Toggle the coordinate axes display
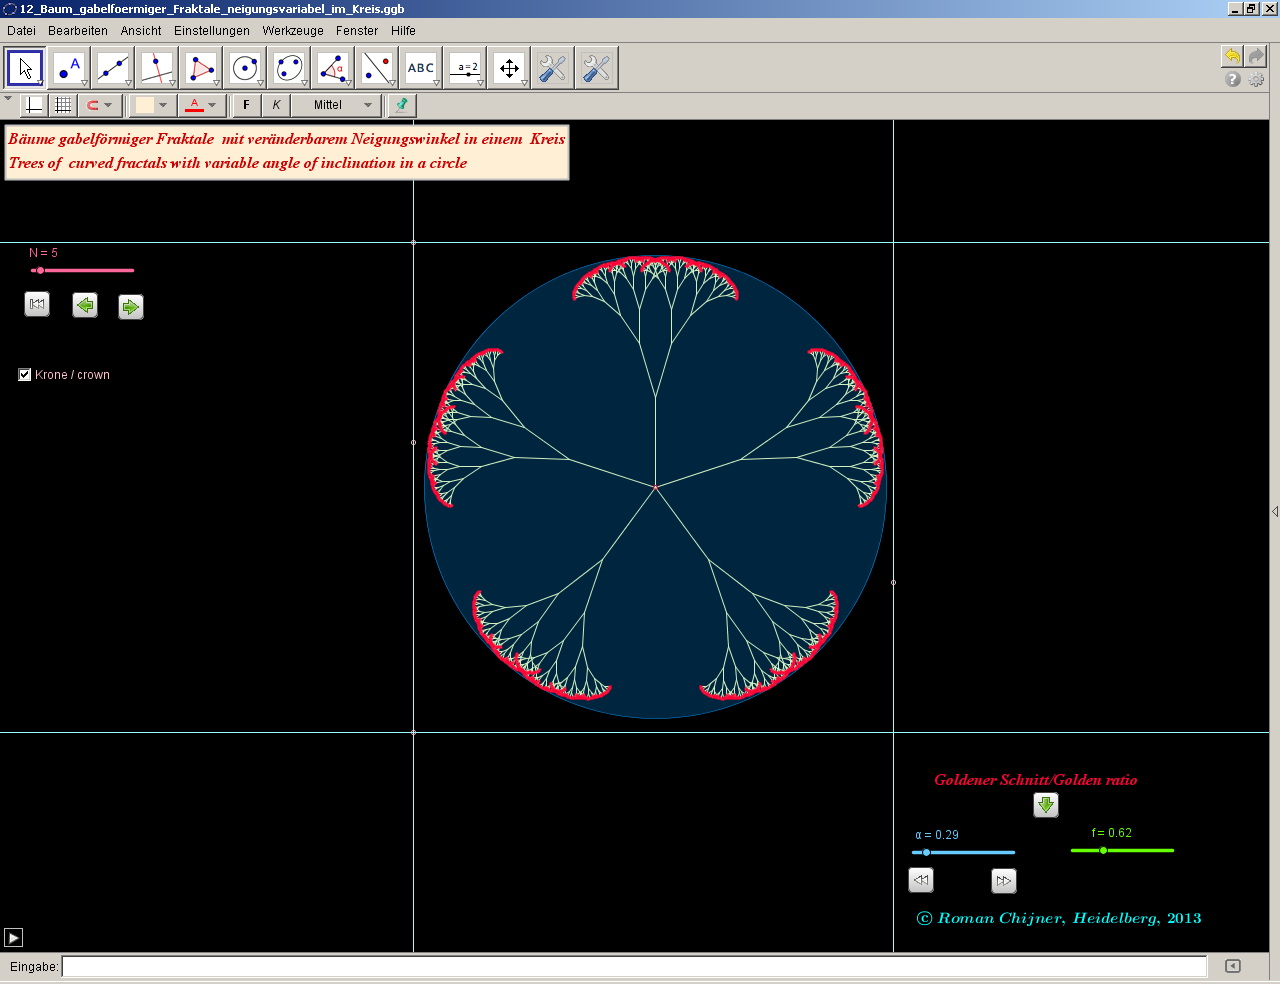This screenshot has height=984, width=1280. tap(34, 105)
